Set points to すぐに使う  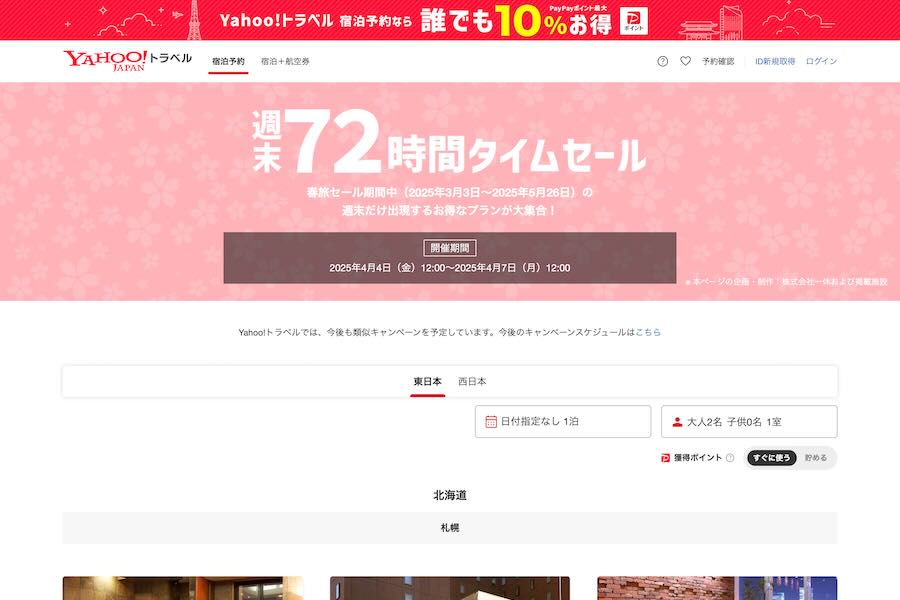coord(772,458)
